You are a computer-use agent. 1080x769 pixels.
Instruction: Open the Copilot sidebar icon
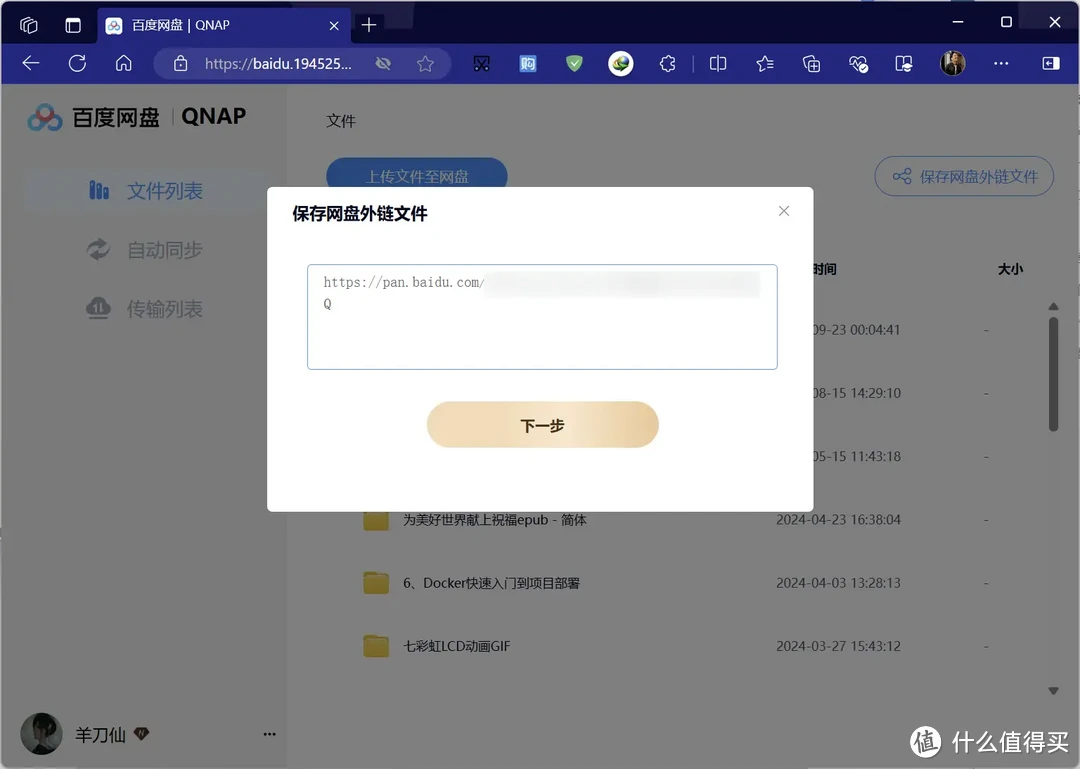click(1050, 63)
